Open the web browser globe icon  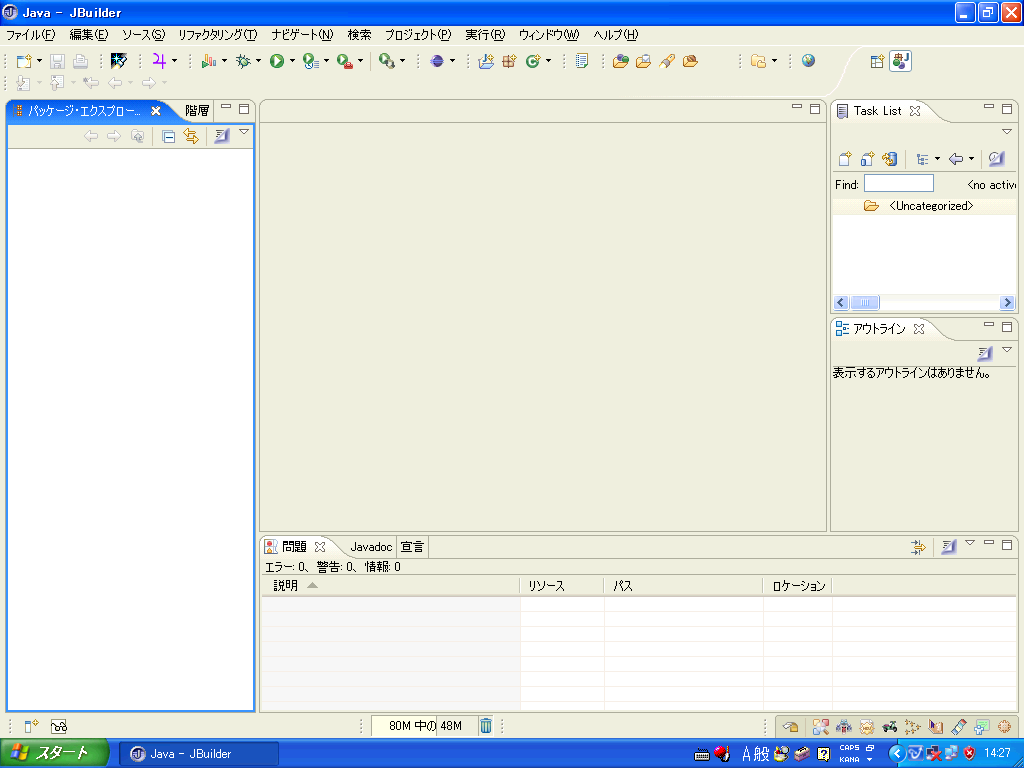(808, 61)
